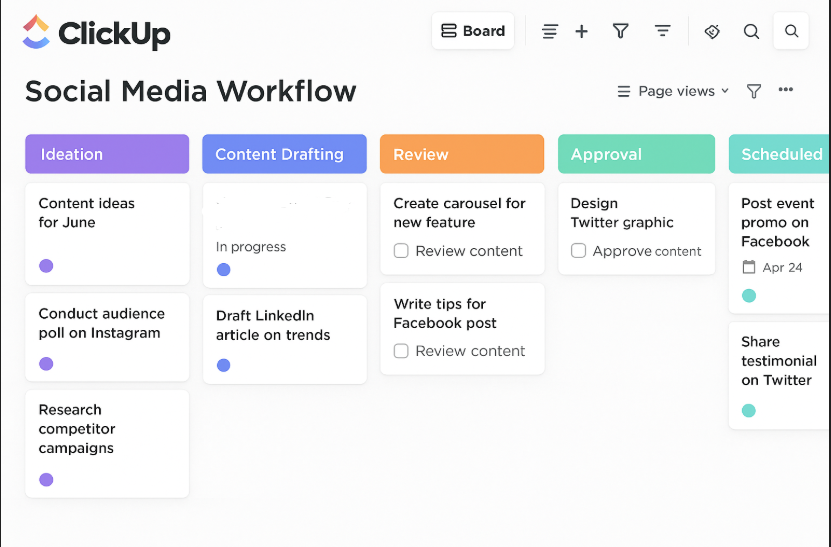Image resolution: width=831 pixels, height=547 pixels.
Task: Click the funnel filter icon in top toolbar
Action: click(x=621, y=32)
